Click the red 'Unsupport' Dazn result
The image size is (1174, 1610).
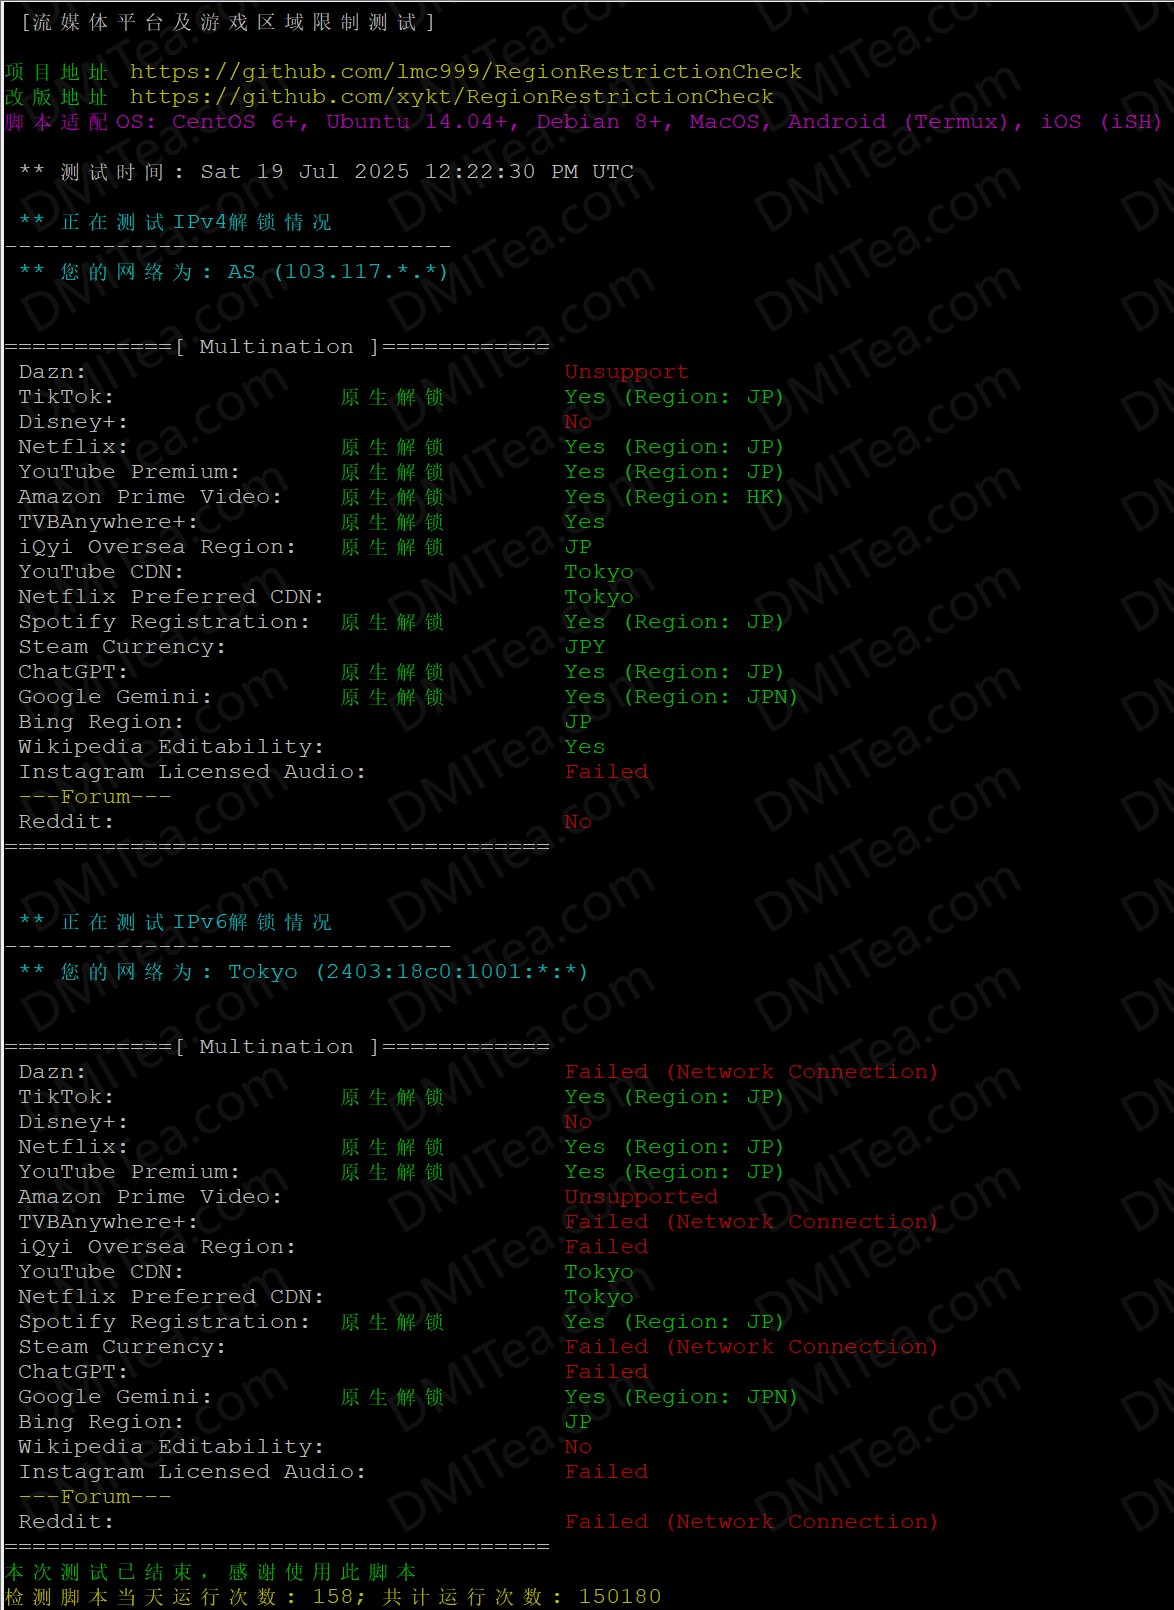[626, 372]
